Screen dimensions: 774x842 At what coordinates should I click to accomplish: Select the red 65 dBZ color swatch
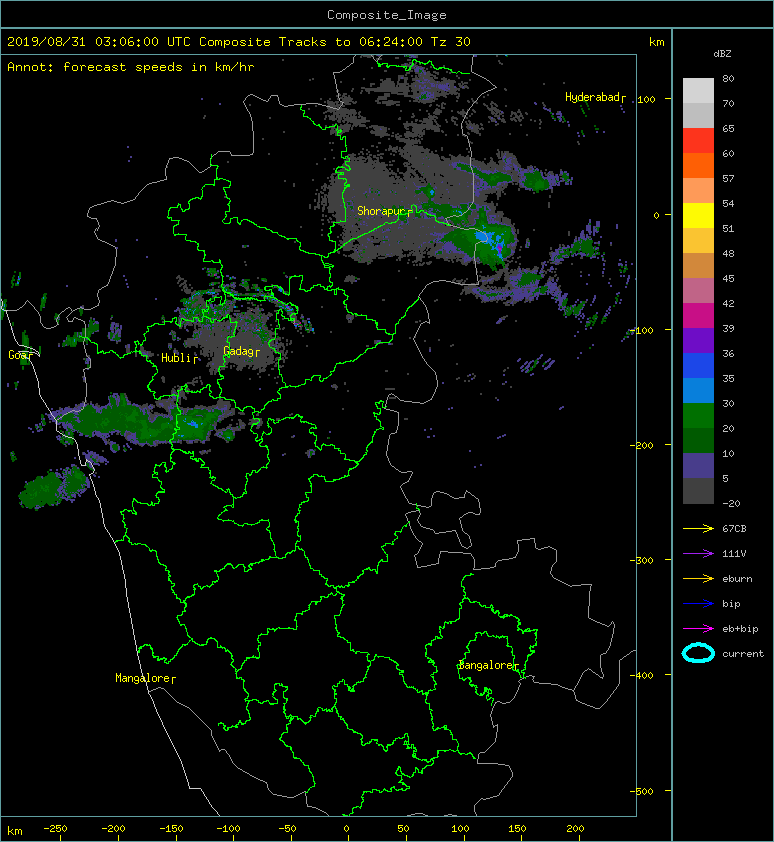pyautogui.click(x=698, y=140)
